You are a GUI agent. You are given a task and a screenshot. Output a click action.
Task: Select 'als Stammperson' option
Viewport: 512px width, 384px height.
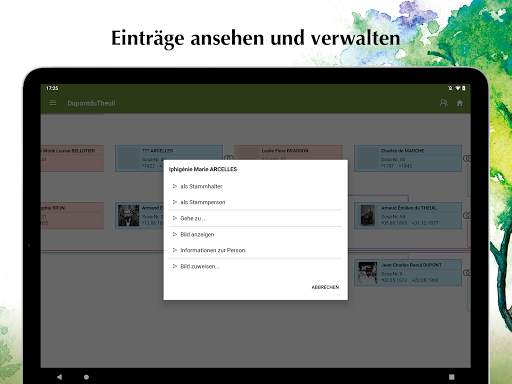pyautogui.click(x=255, y=202)
